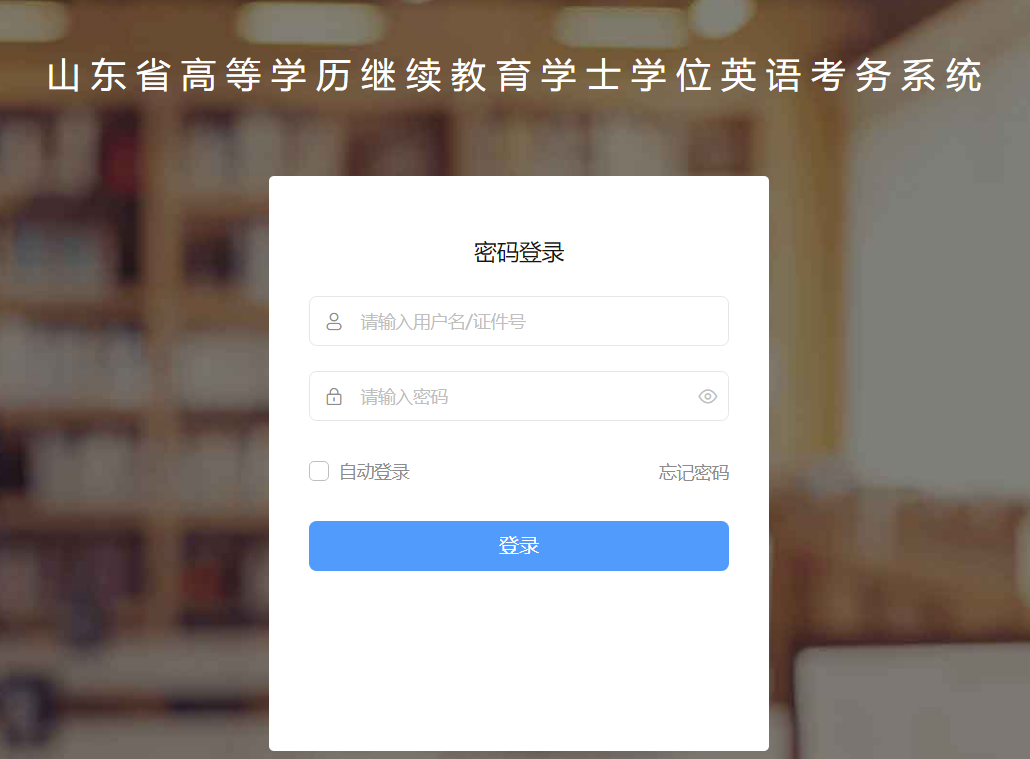Click the 密码登录 heading
The width and height of the screenshot is (1030, 759).
519,252
